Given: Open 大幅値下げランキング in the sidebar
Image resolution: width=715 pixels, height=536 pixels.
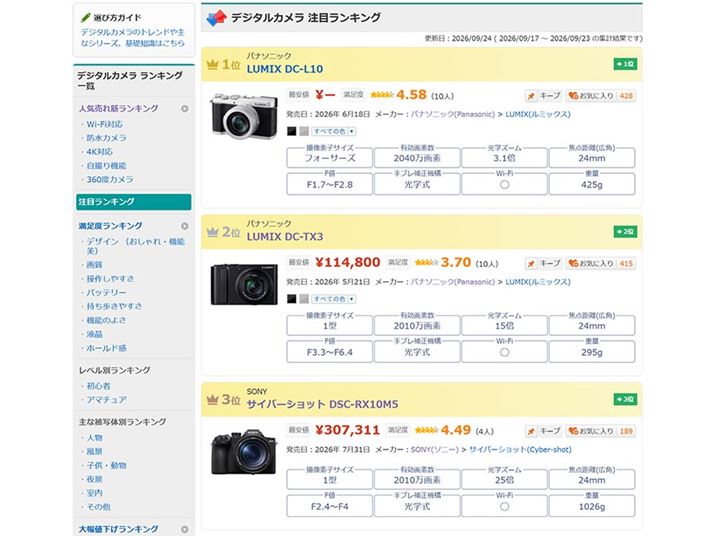Looking at the screenshot, I should click(x=119, y=529).
